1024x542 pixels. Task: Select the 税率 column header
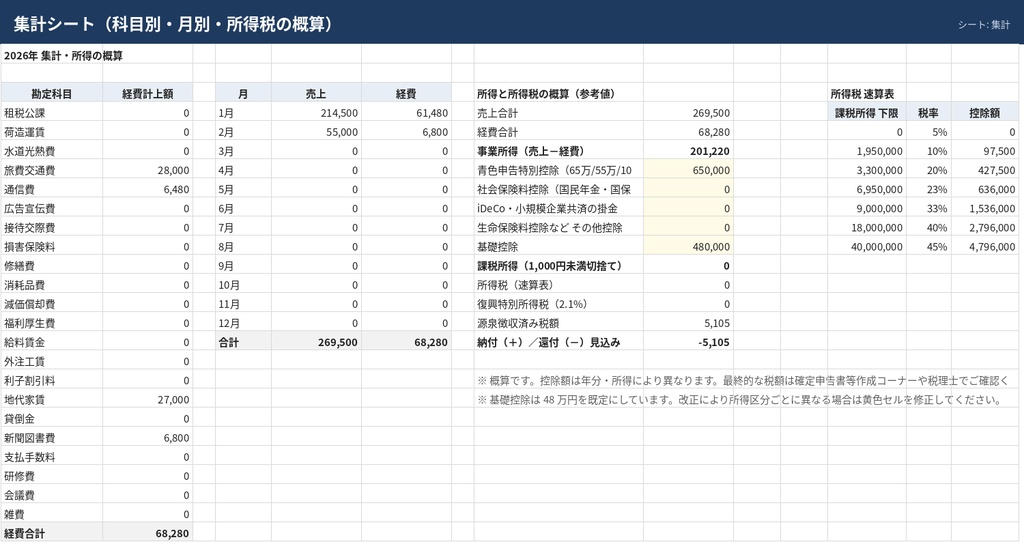coord(928,113)
